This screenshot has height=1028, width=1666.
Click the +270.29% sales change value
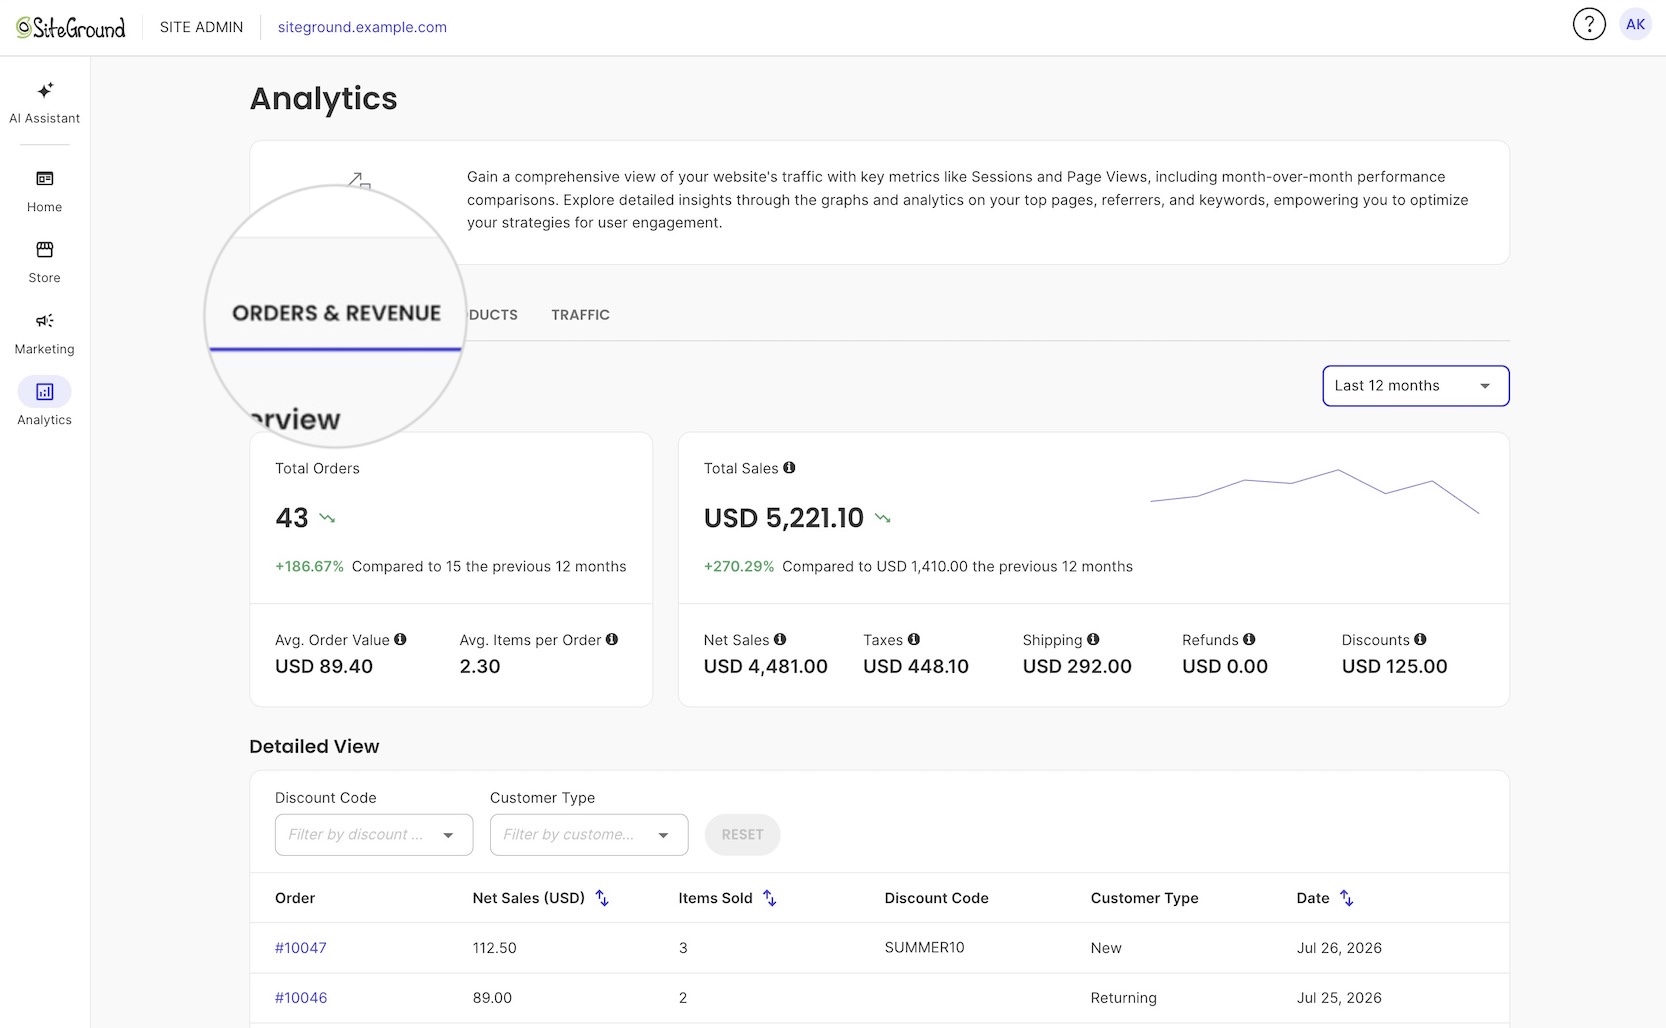pos(739,566)
